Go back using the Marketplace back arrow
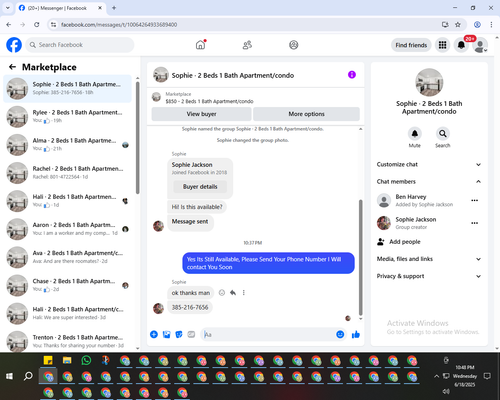The height and width of the screenshot is (400, 500). (x=12, y=67)
